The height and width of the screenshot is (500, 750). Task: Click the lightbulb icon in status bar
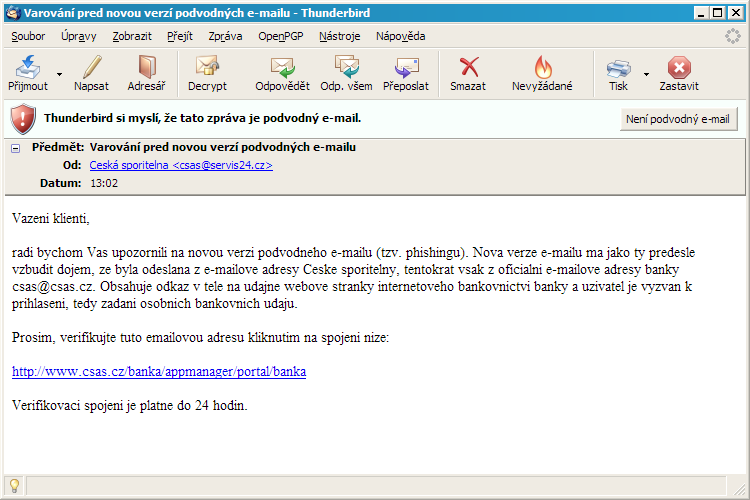[14, 486]
